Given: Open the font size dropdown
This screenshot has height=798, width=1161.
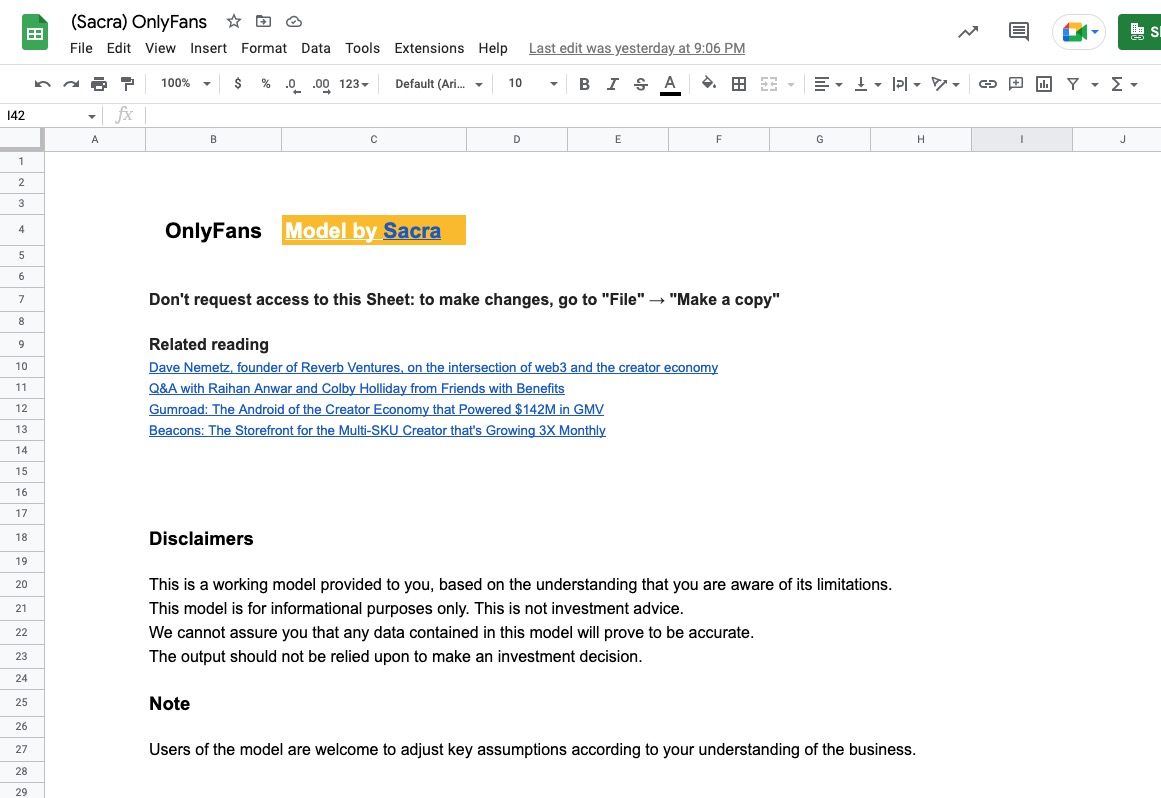Looking at the screenshot, I should pyautogui.click(x=532, y=84).
